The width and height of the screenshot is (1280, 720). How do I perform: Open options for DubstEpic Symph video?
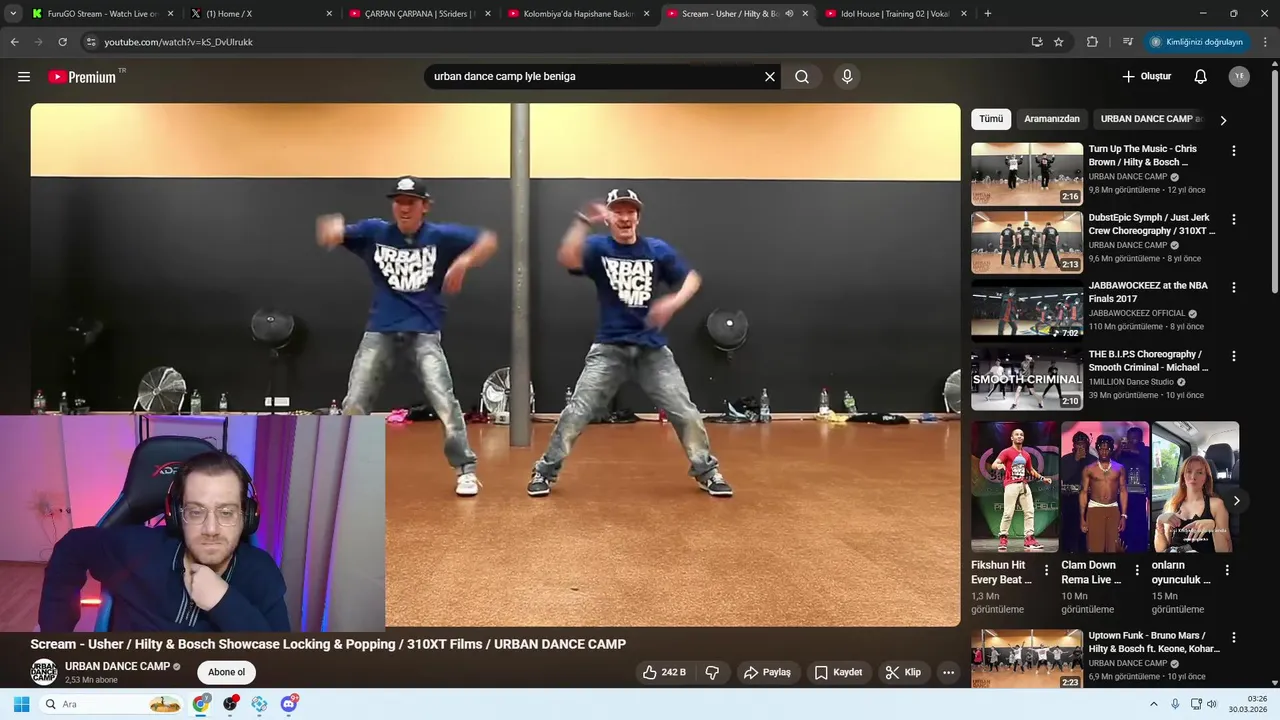[x=1233, y=219]
